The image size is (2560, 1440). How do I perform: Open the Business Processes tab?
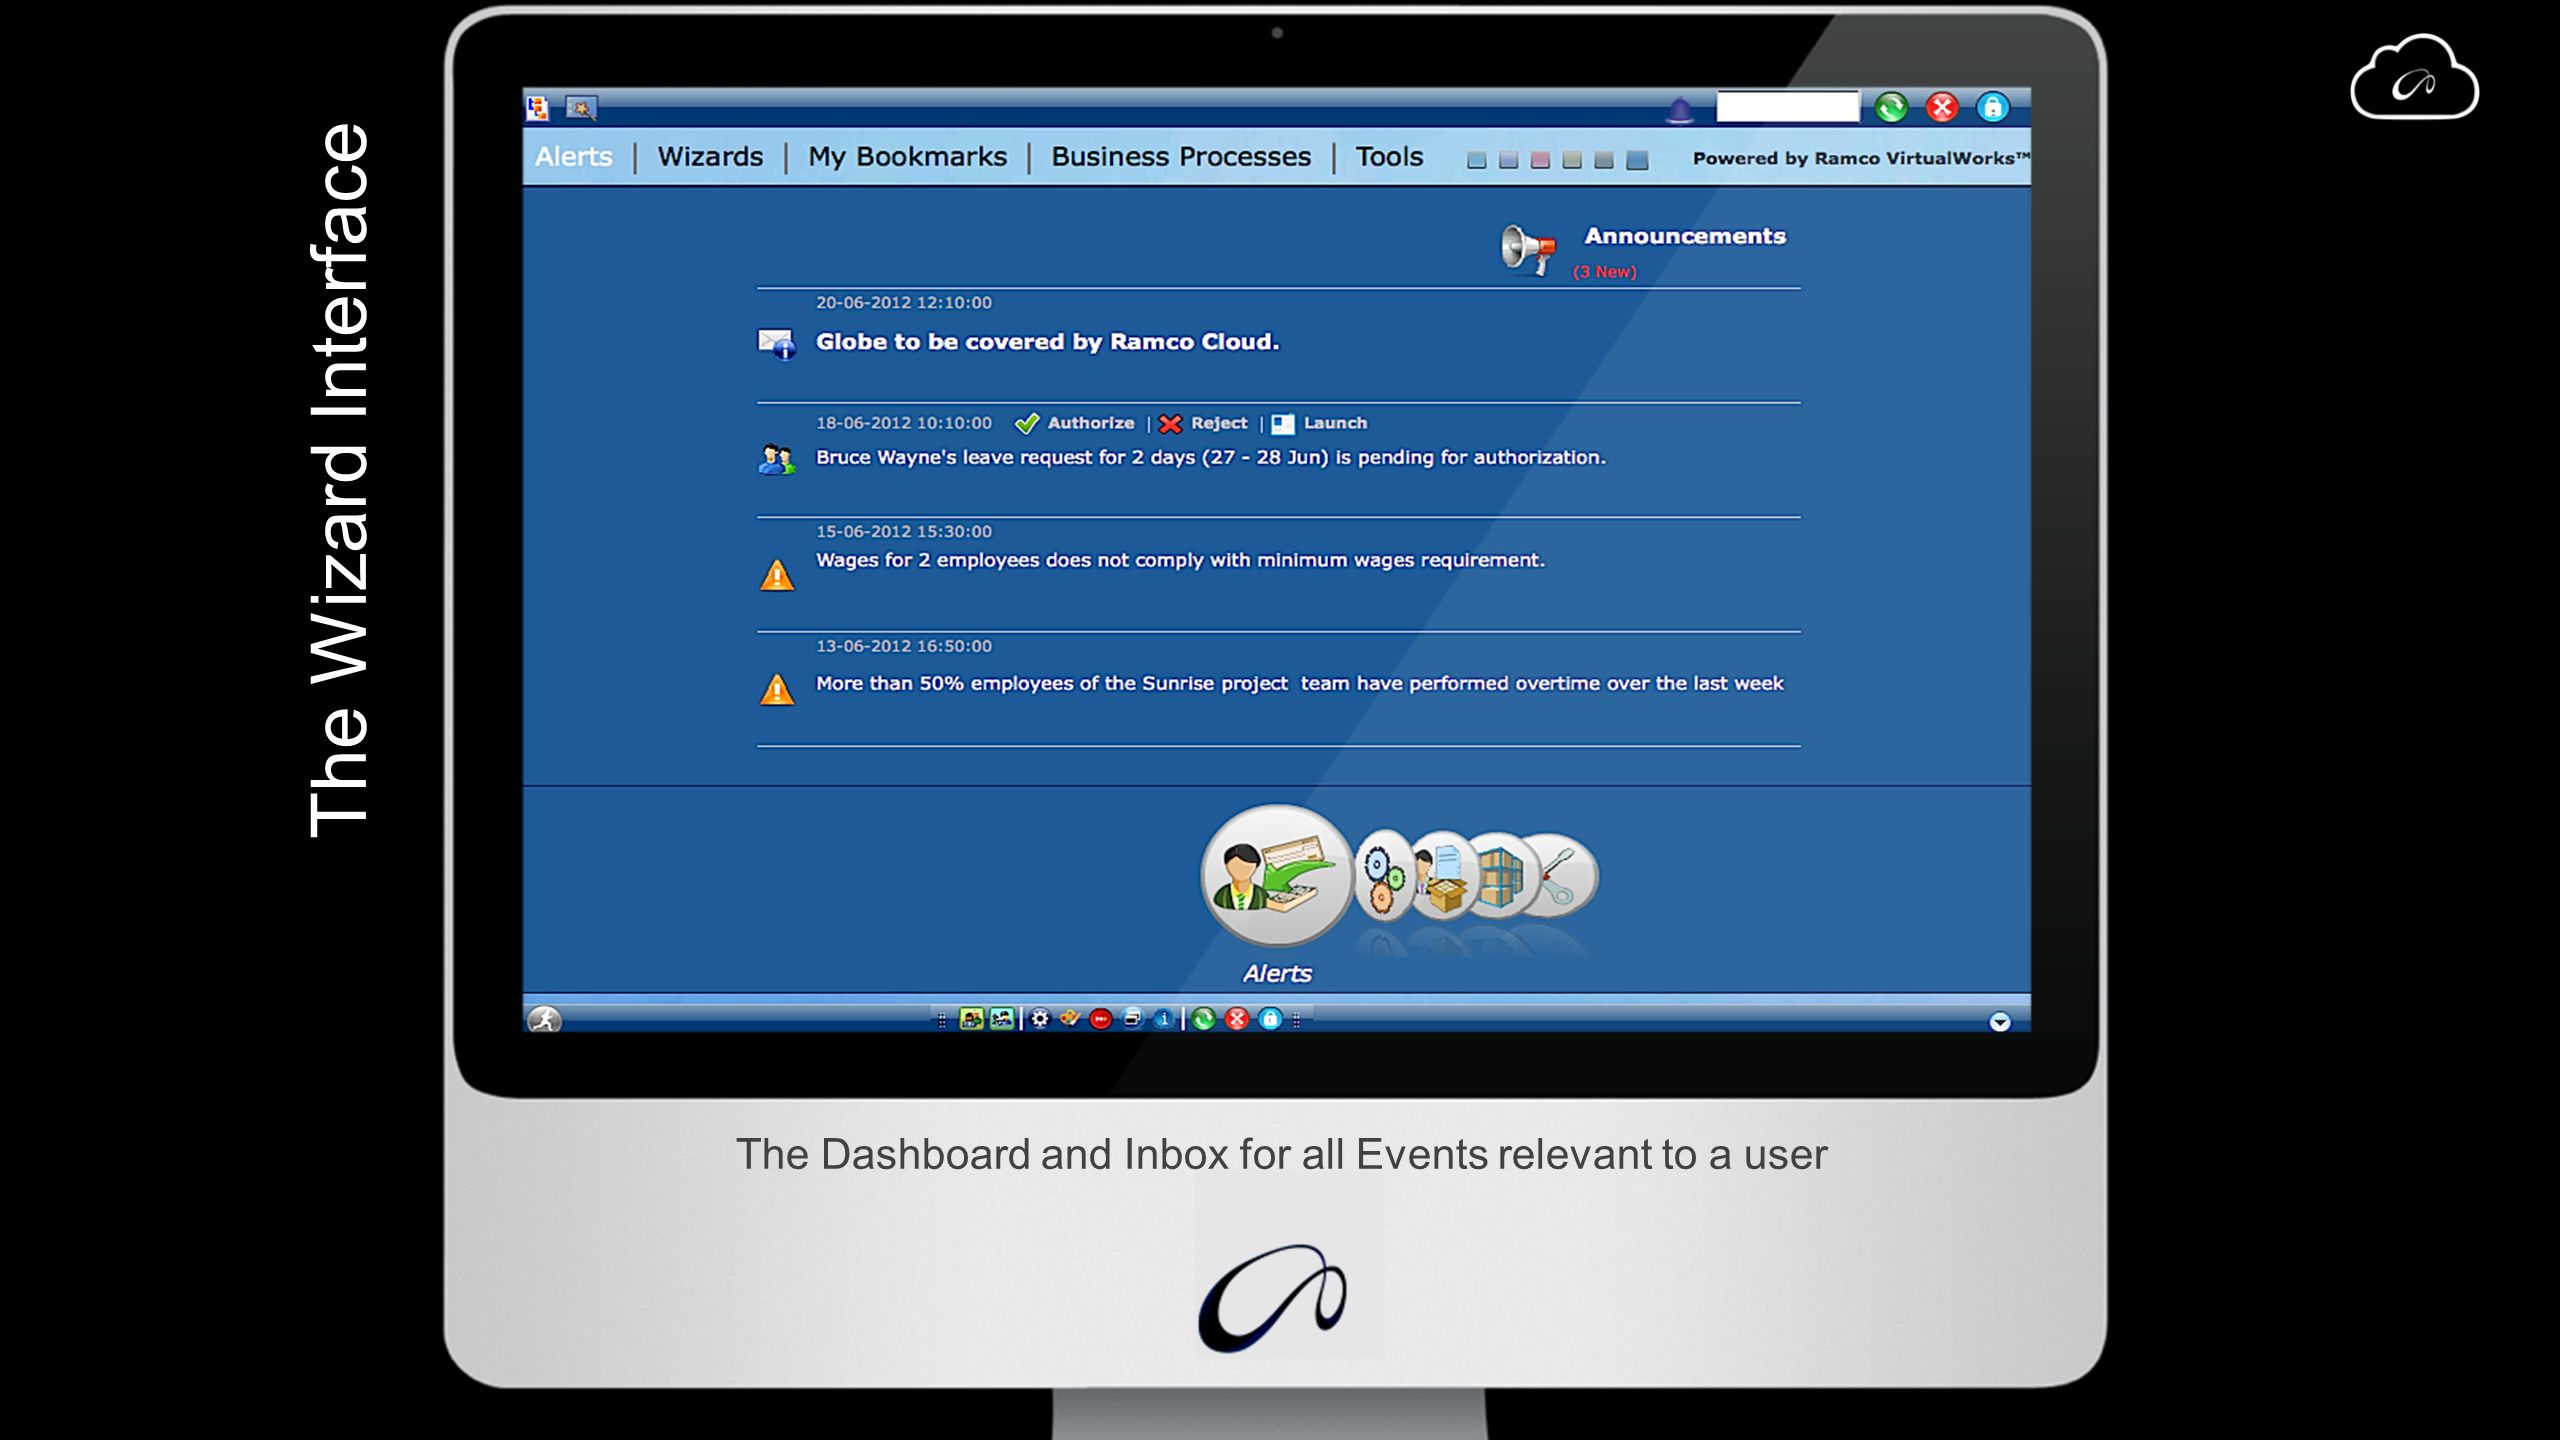(x=1181, y=157)
